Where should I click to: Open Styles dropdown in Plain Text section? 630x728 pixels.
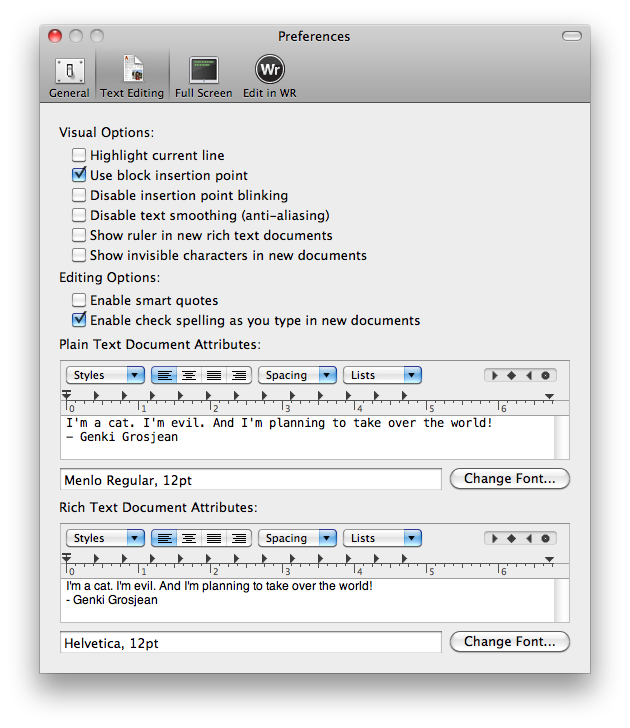coord(105,375)
